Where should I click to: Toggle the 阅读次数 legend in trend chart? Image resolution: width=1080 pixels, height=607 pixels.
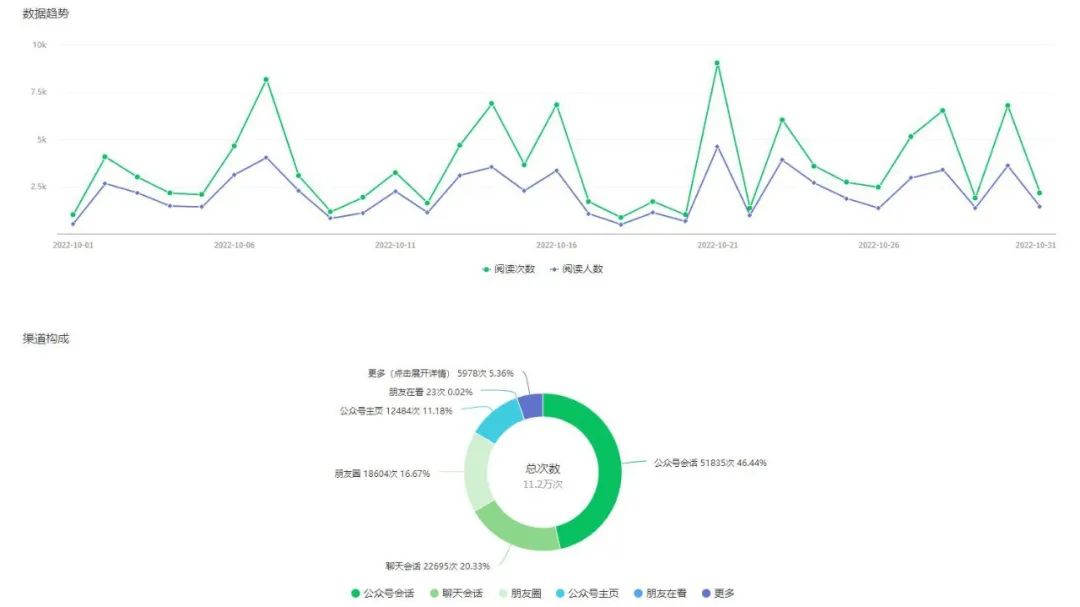point(508,269)
